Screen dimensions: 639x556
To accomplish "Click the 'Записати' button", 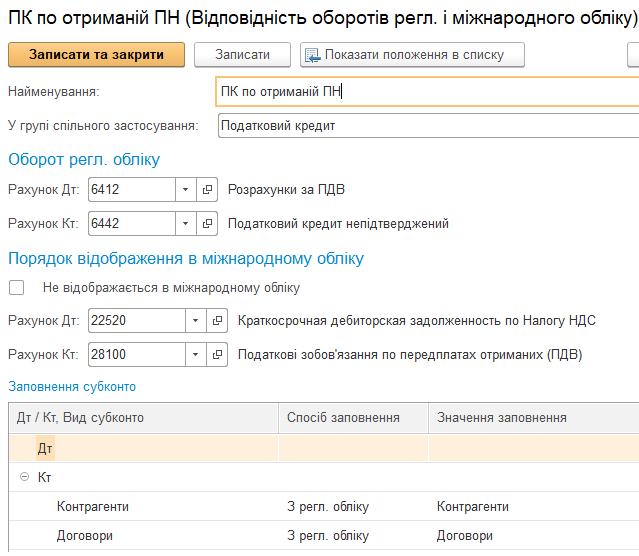I will coord(241,55).
